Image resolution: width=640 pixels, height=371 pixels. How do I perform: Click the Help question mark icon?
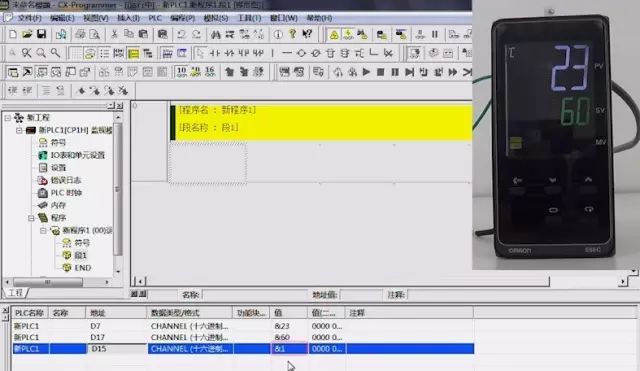point(292,34)
